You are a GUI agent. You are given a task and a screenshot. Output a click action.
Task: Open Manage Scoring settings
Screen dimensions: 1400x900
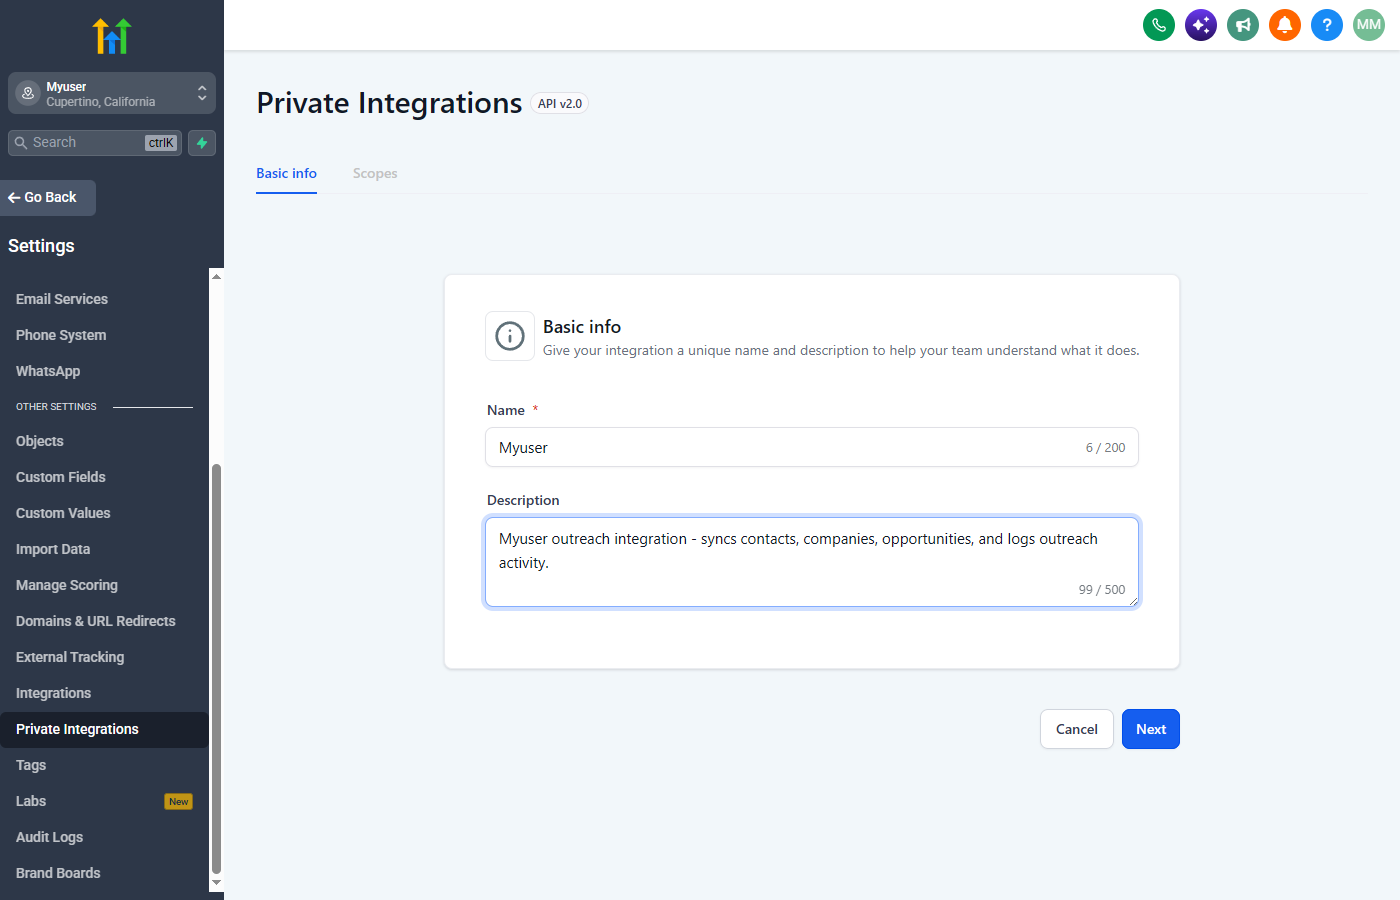[67, 585]
